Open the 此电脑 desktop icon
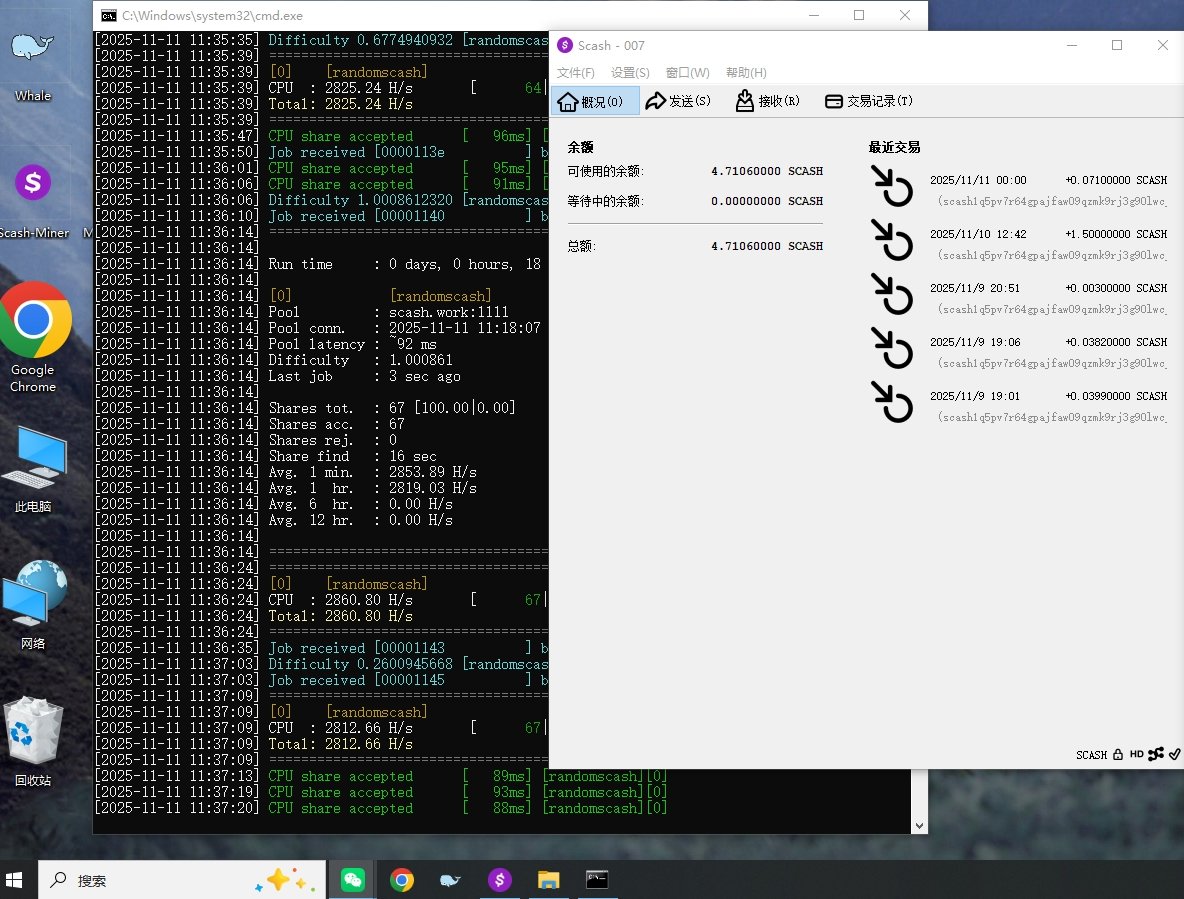Image resolution: width=1184 pixels, height=899 pixels. (x=33, y=469)
